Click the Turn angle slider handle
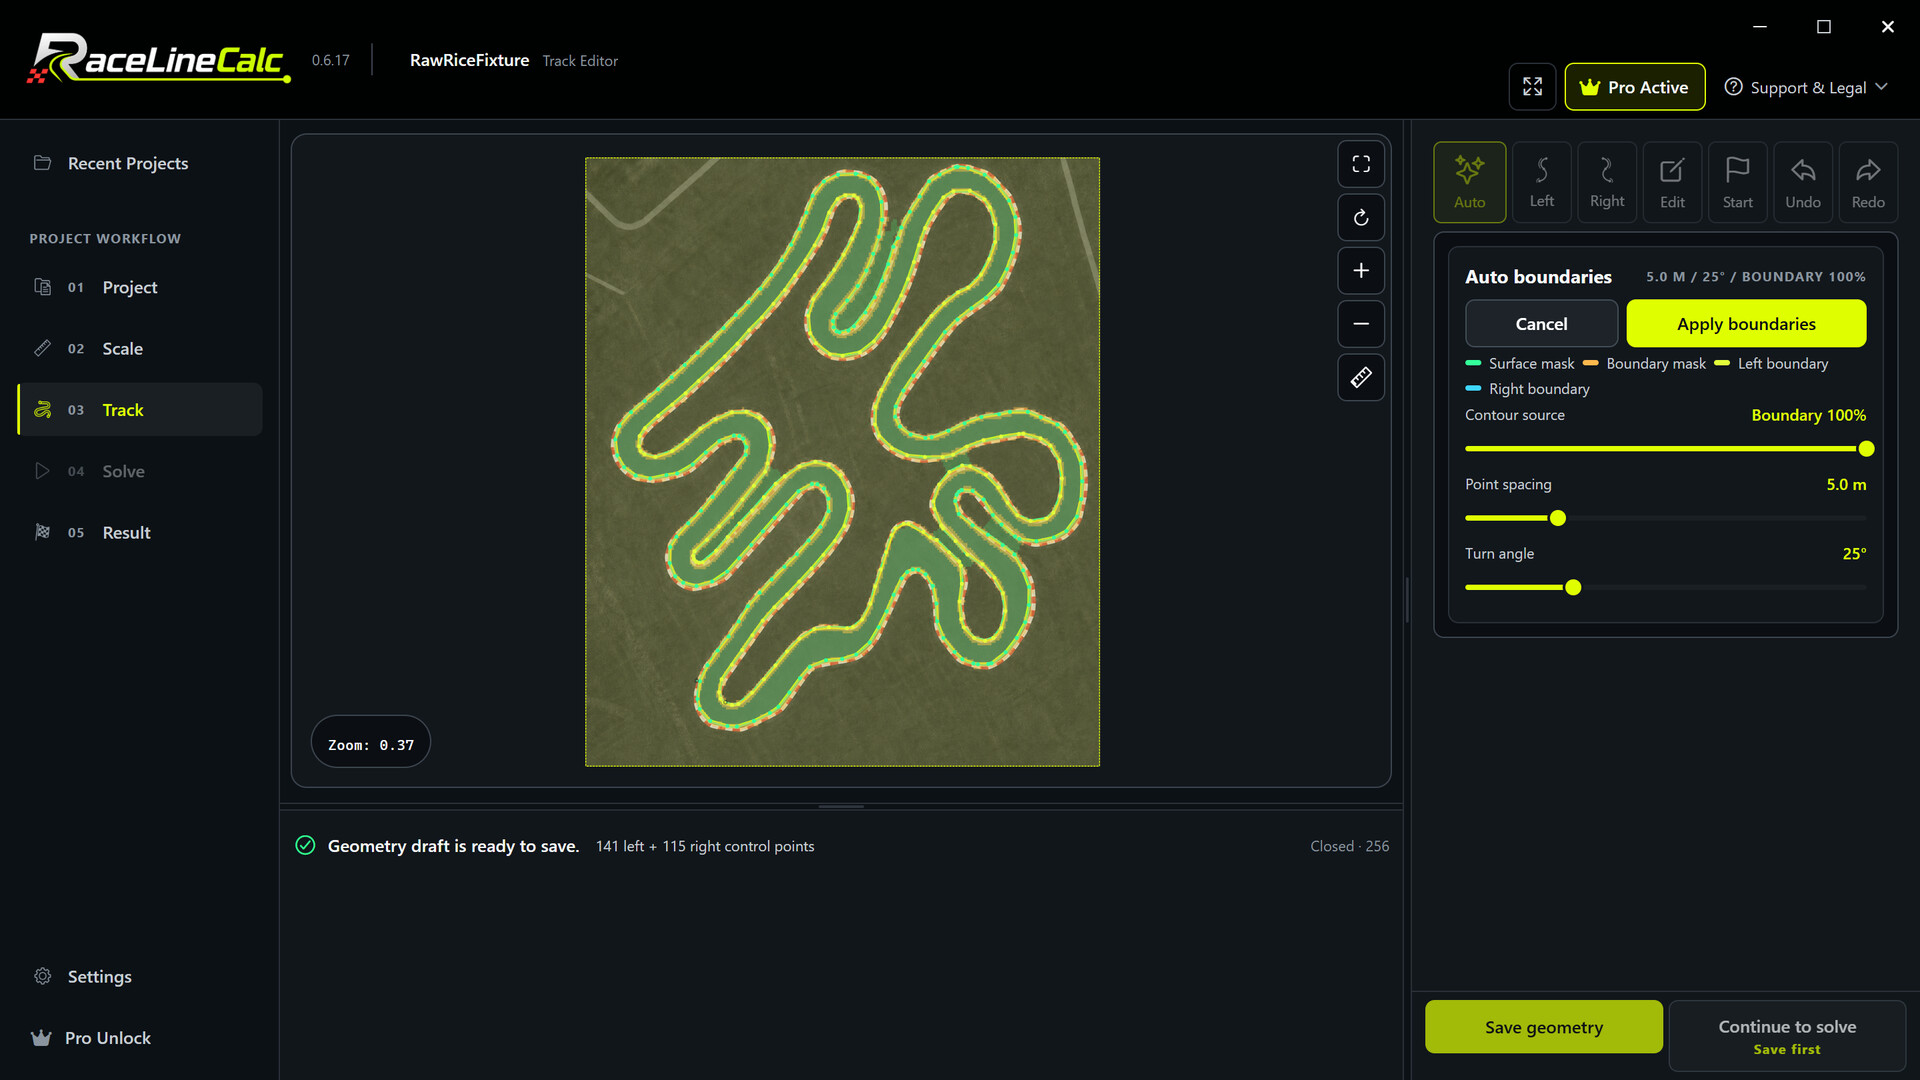Viewport: 1920px width, 1080px height. (1573, 588)
